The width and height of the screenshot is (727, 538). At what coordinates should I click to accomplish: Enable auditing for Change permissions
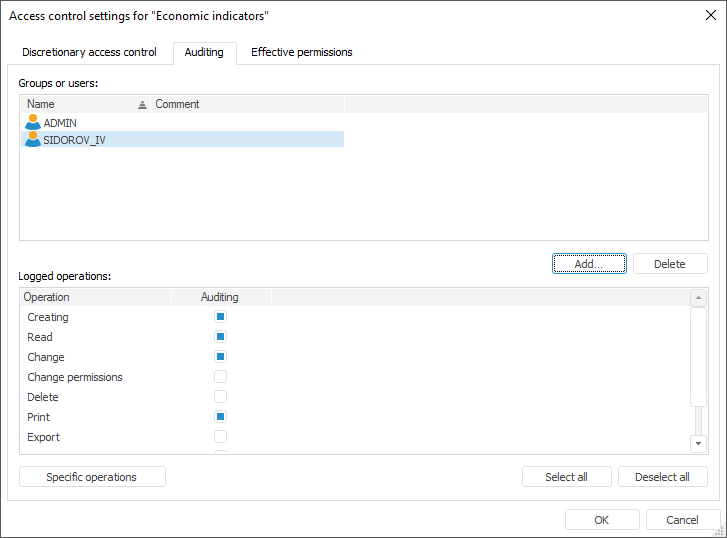click(220, 377)
